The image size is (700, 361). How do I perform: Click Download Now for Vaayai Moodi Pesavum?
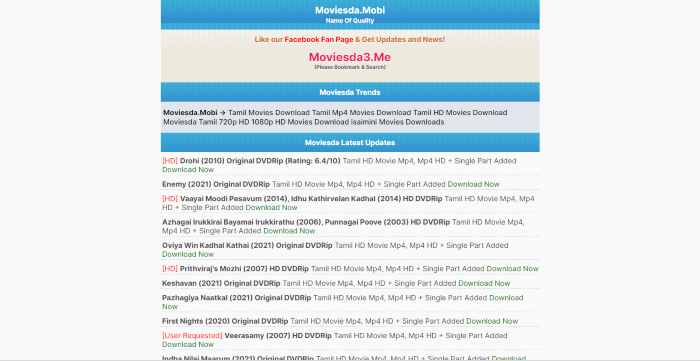(271, 207)
